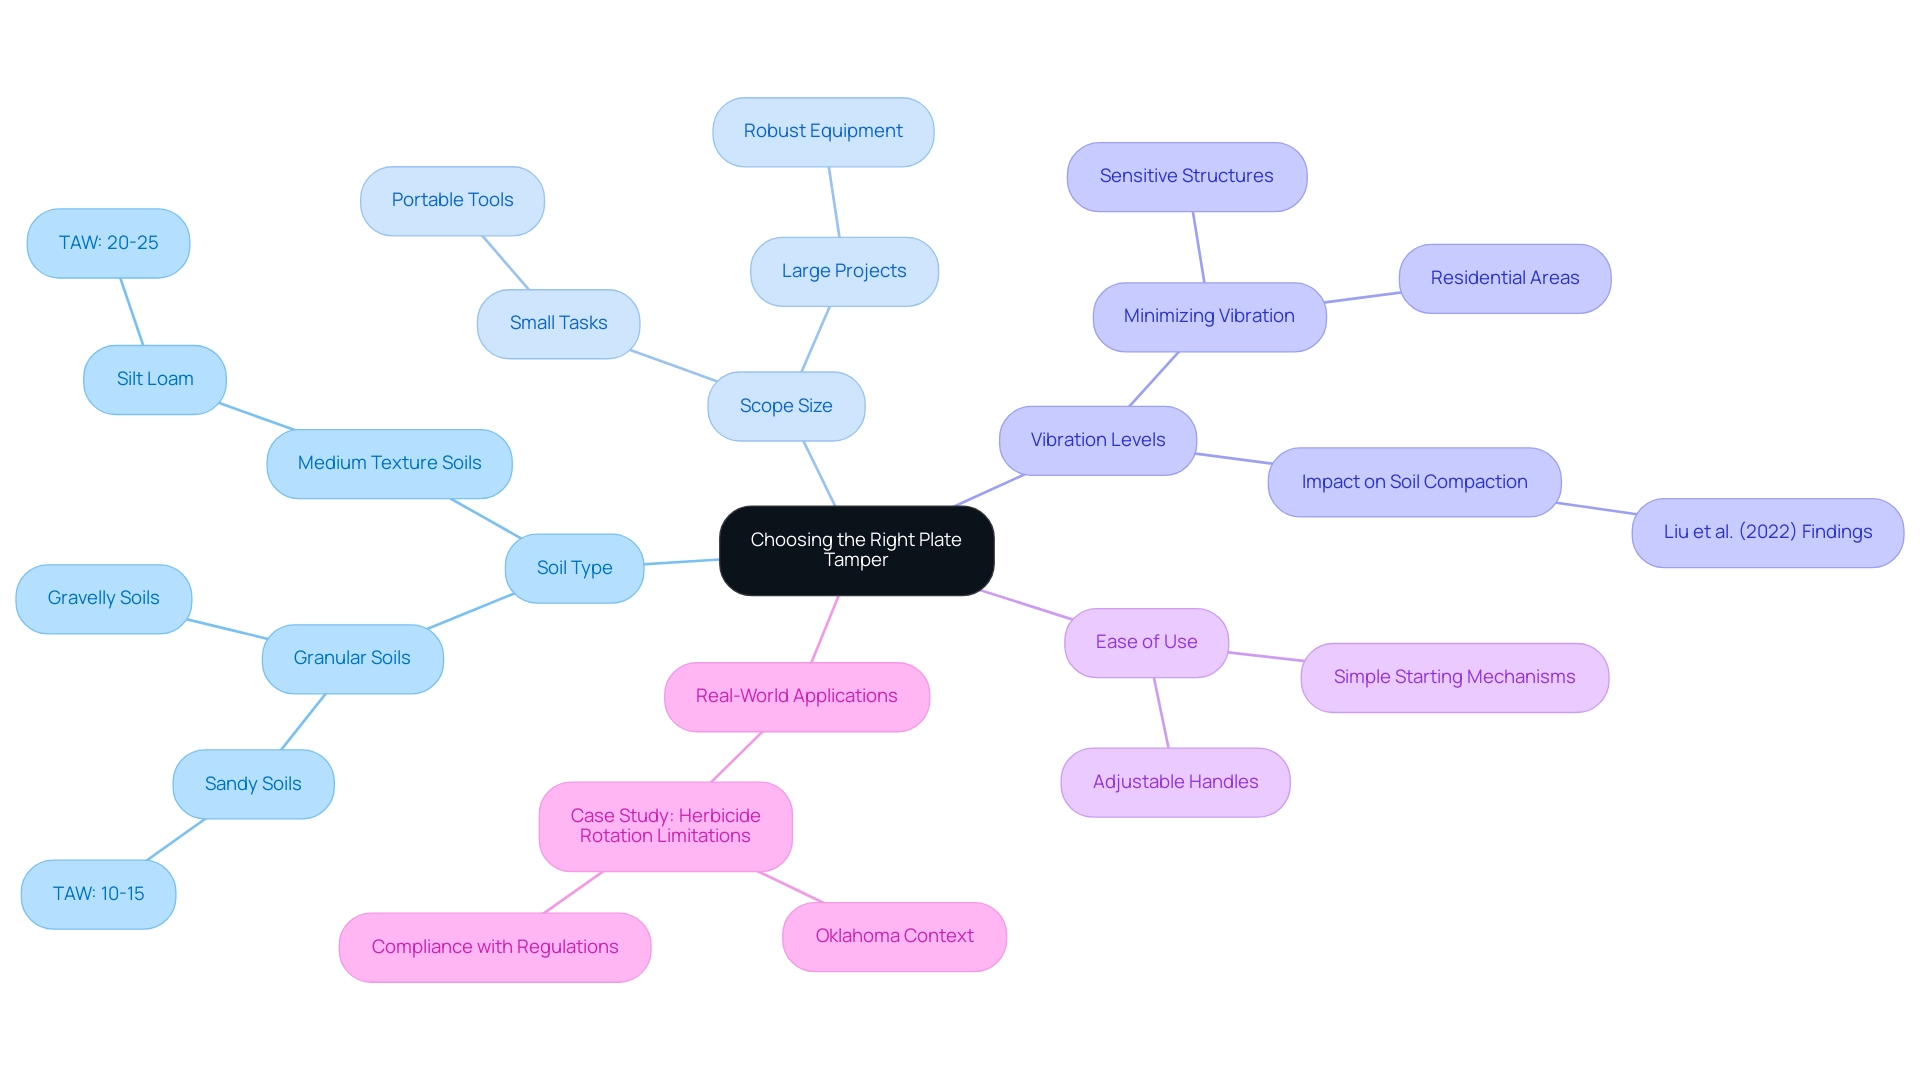Image resolution: width=1920 pixels, height=1083 pixels.
Task: Click the 'Simple Starting Mechanisms' button
Action: point(1452,677)
